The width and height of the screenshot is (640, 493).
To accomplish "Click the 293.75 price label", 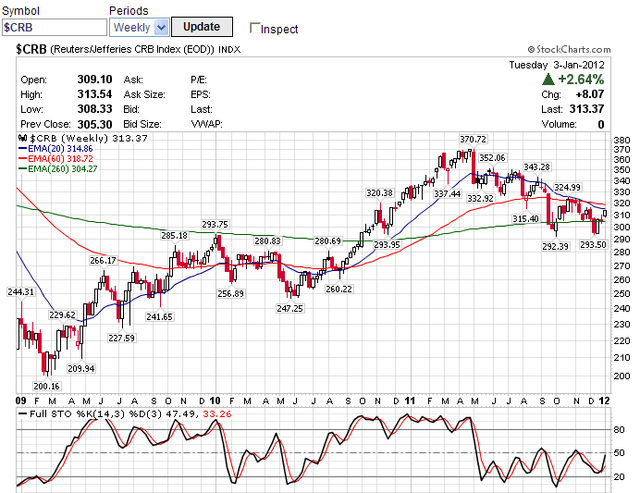I will point(215,224).
